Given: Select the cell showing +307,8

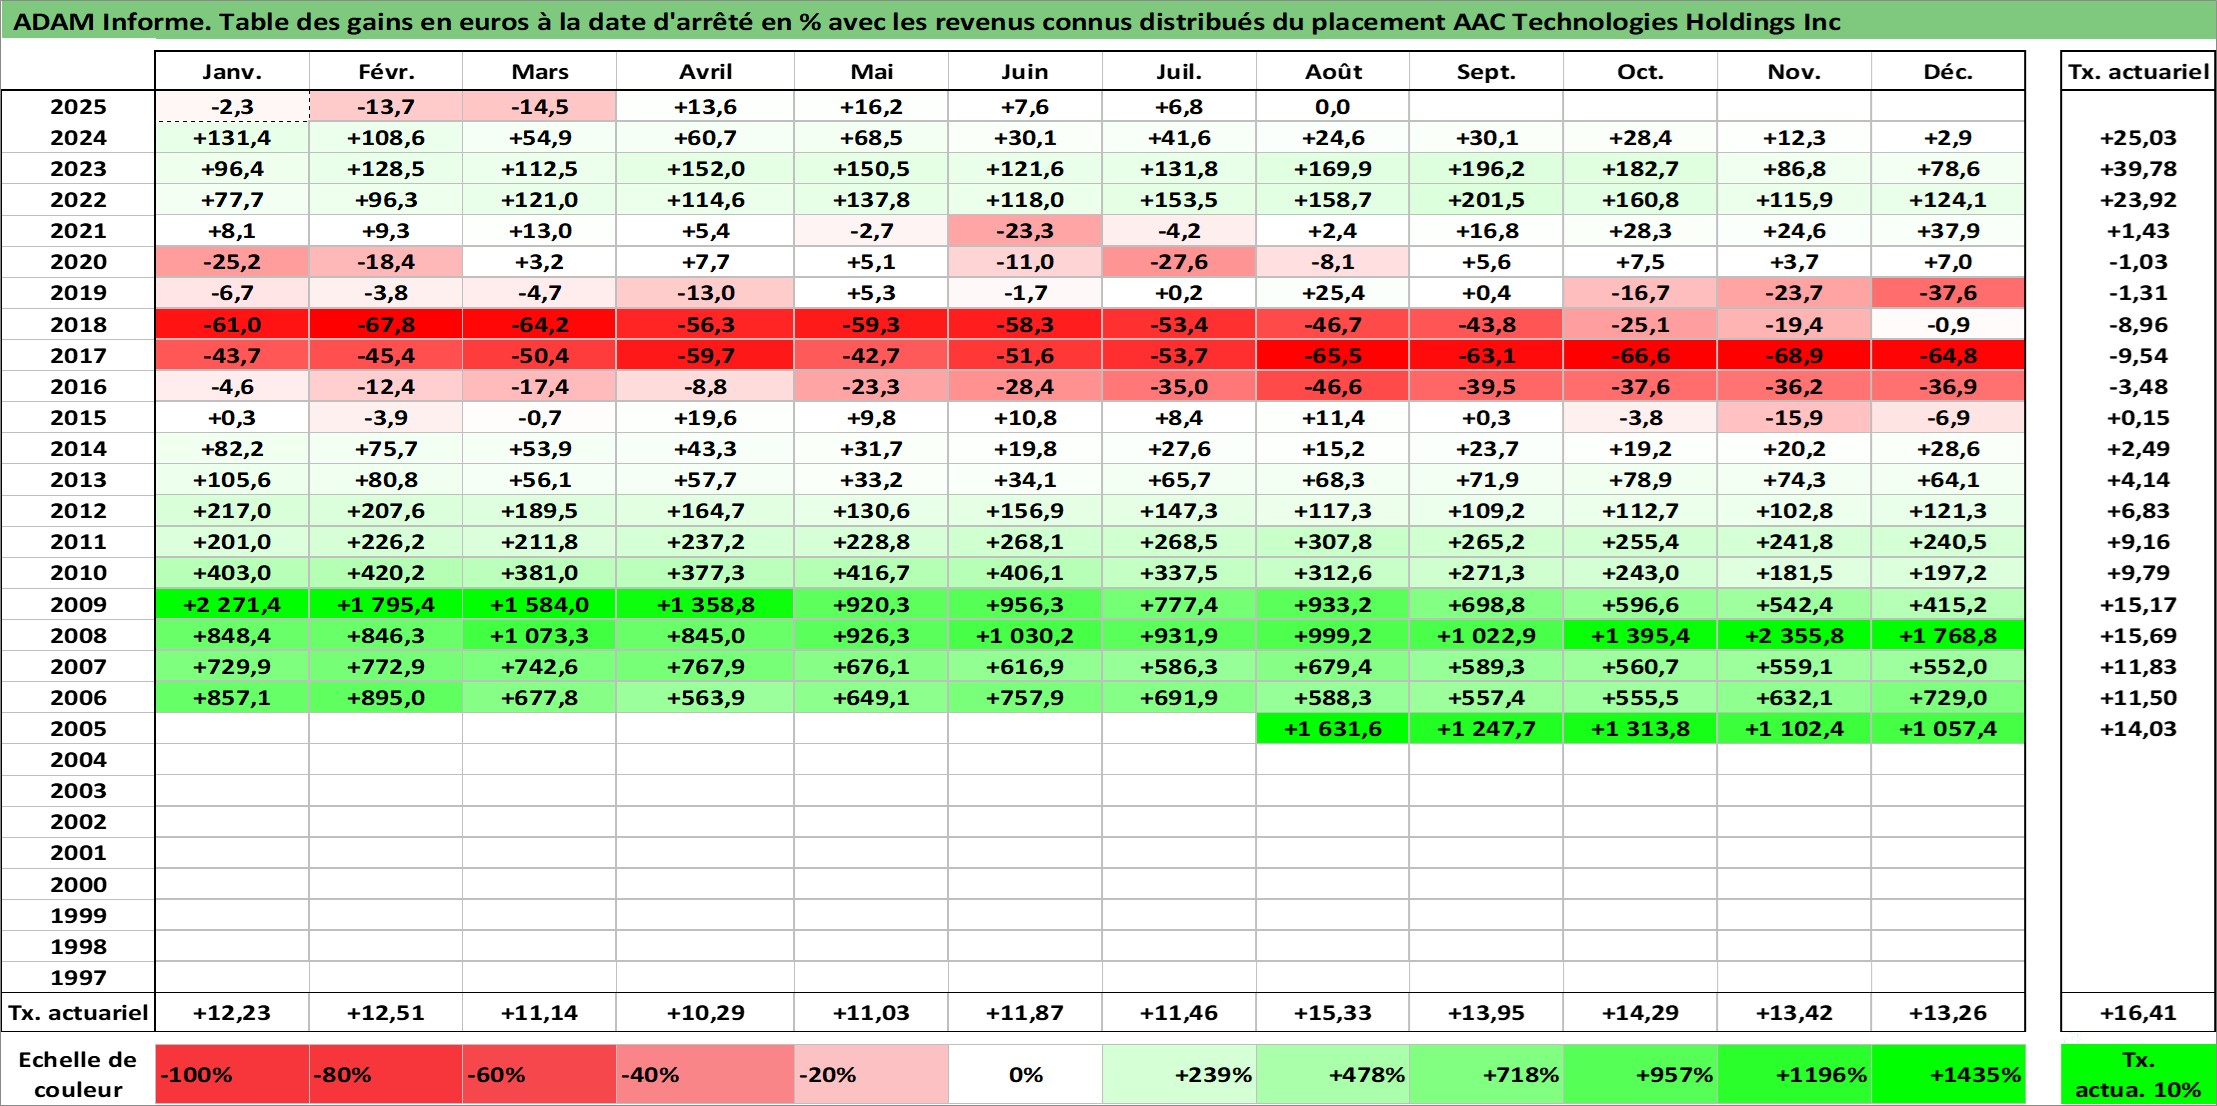Looking at the screenshot, I should click(x=1333, y=542).
